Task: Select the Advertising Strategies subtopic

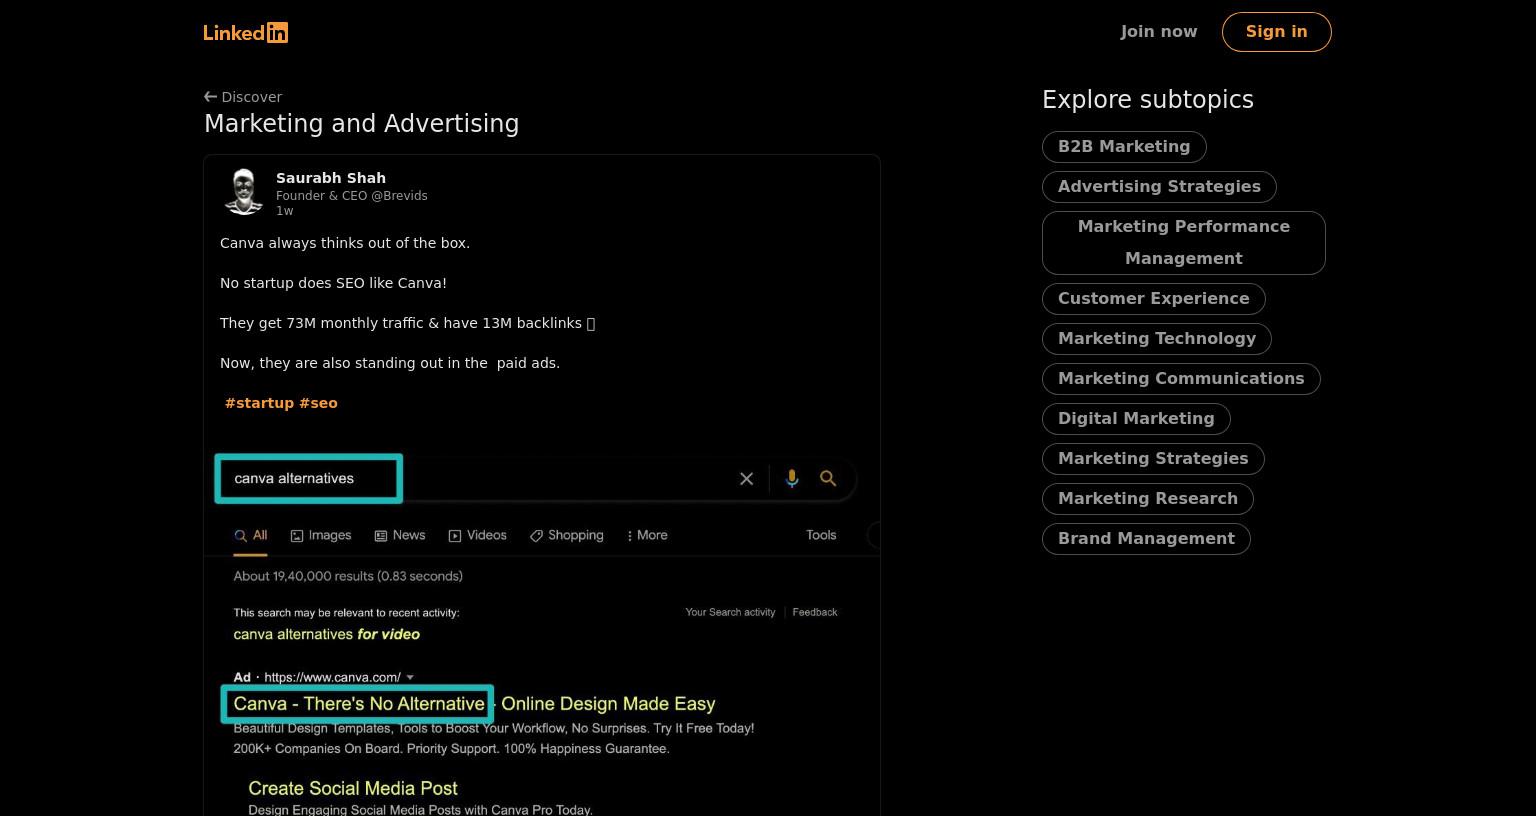Action: [1159, 187]
